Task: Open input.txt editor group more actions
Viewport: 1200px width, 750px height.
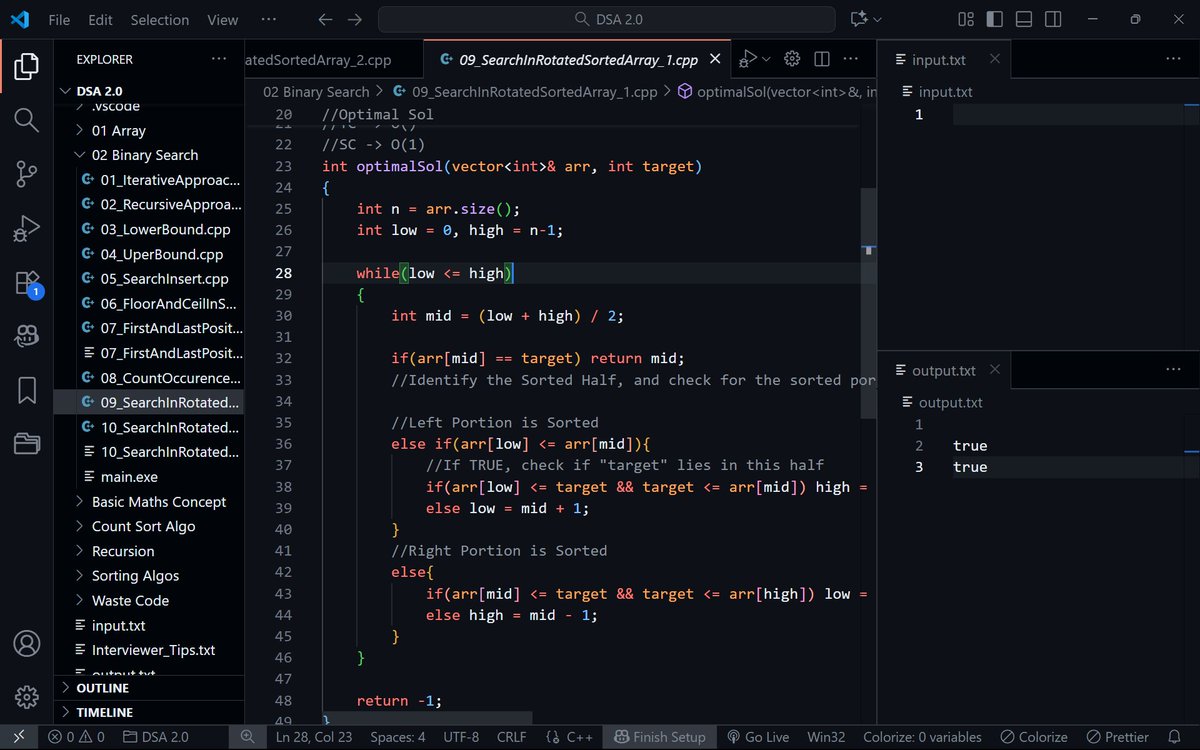Action: [1173, 59]
